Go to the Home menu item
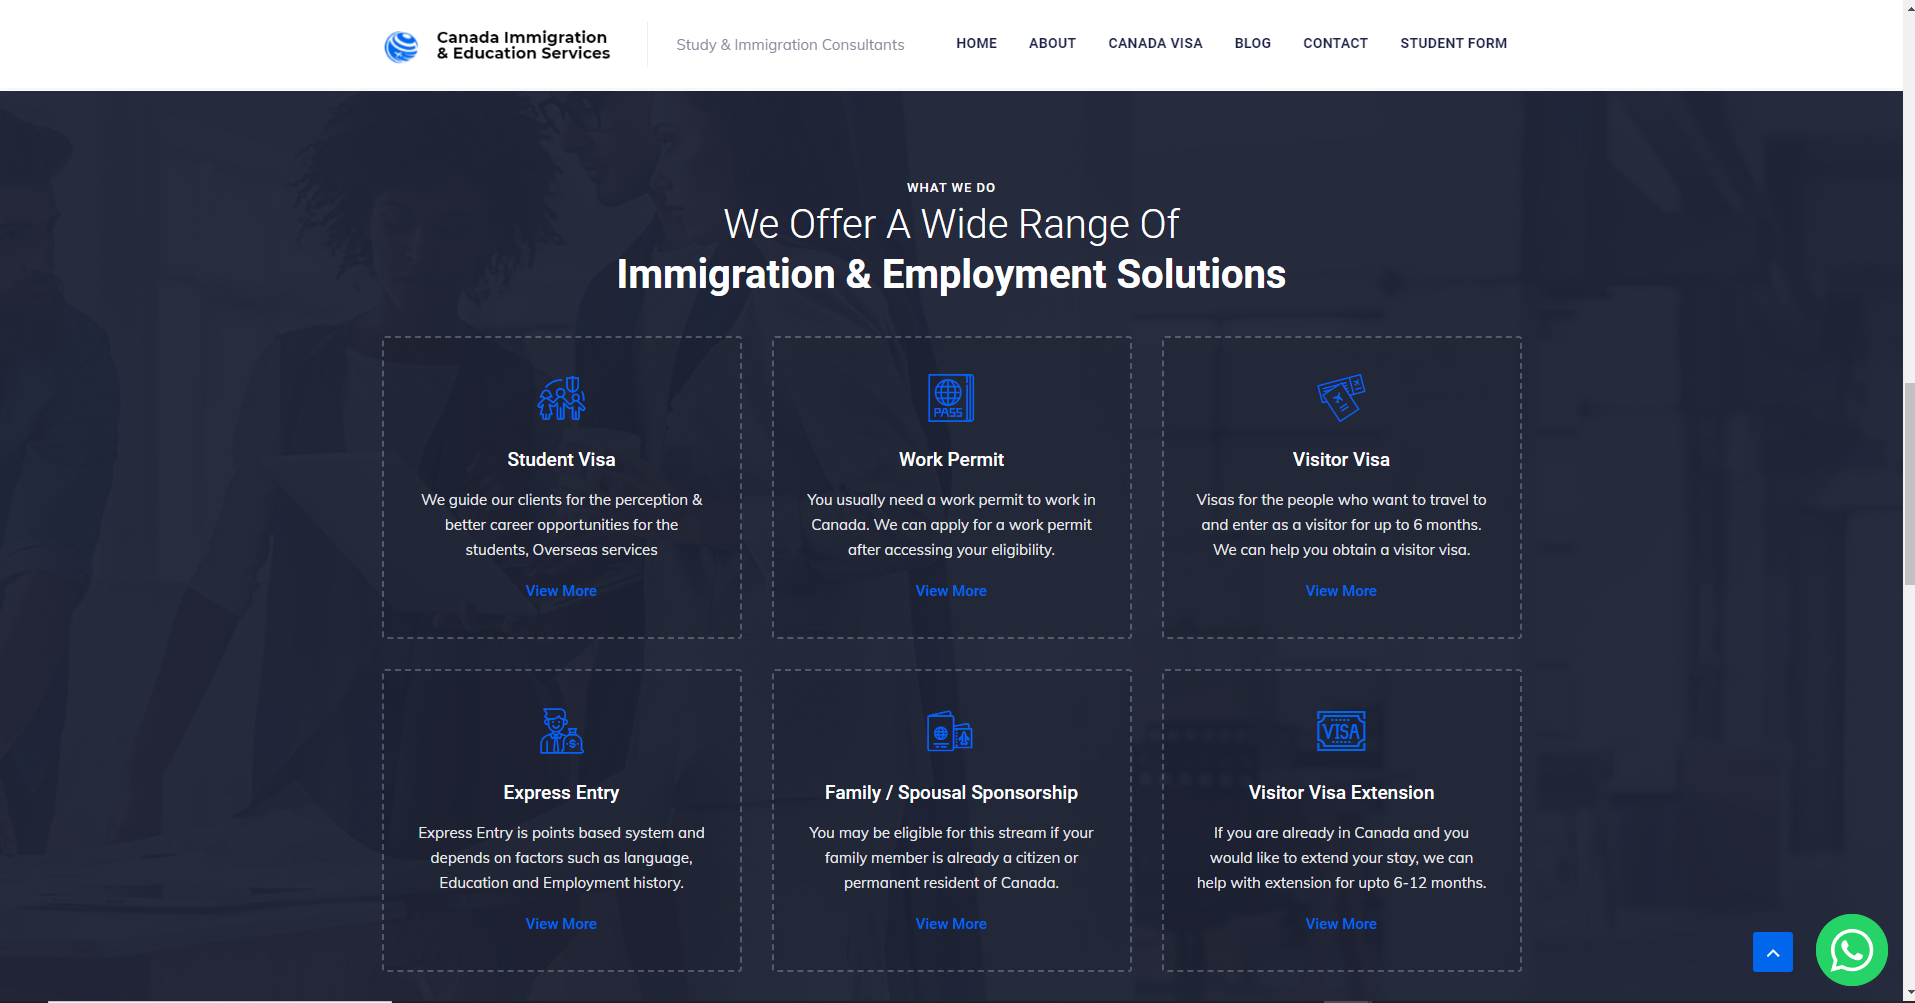This screenshot has width=1915, height=1003. pos(976,43)
